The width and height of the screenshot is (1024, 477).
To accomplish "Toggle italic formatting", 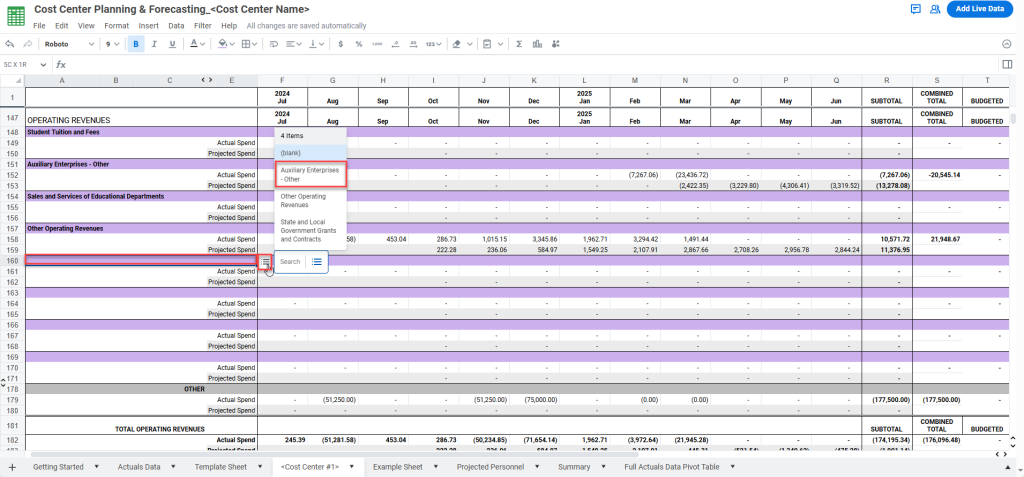I will tap(154, 44).
